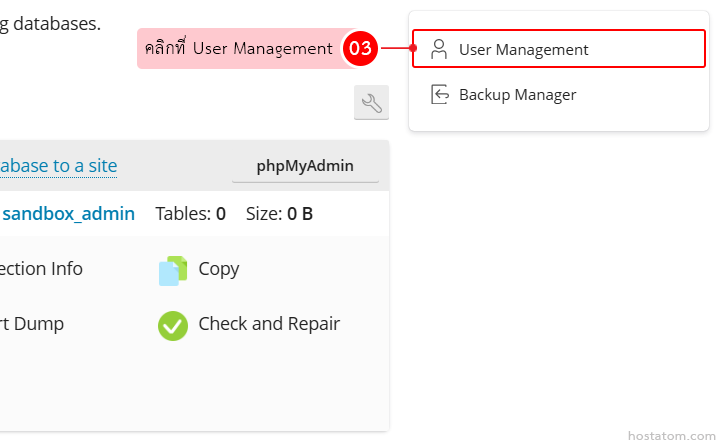Click the Tables: 0 count
720x444 pixels.
point(190,213)
